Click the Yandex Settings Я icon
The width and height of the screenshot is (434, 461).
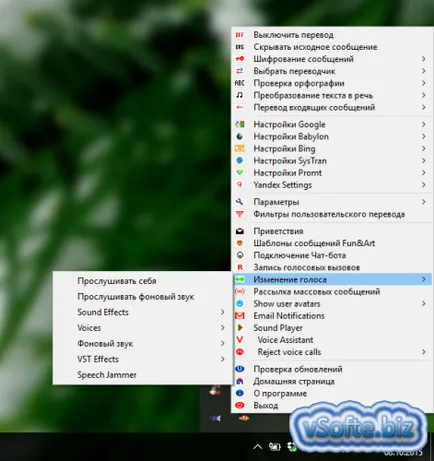pyautogui.click(x=240, y=185)
